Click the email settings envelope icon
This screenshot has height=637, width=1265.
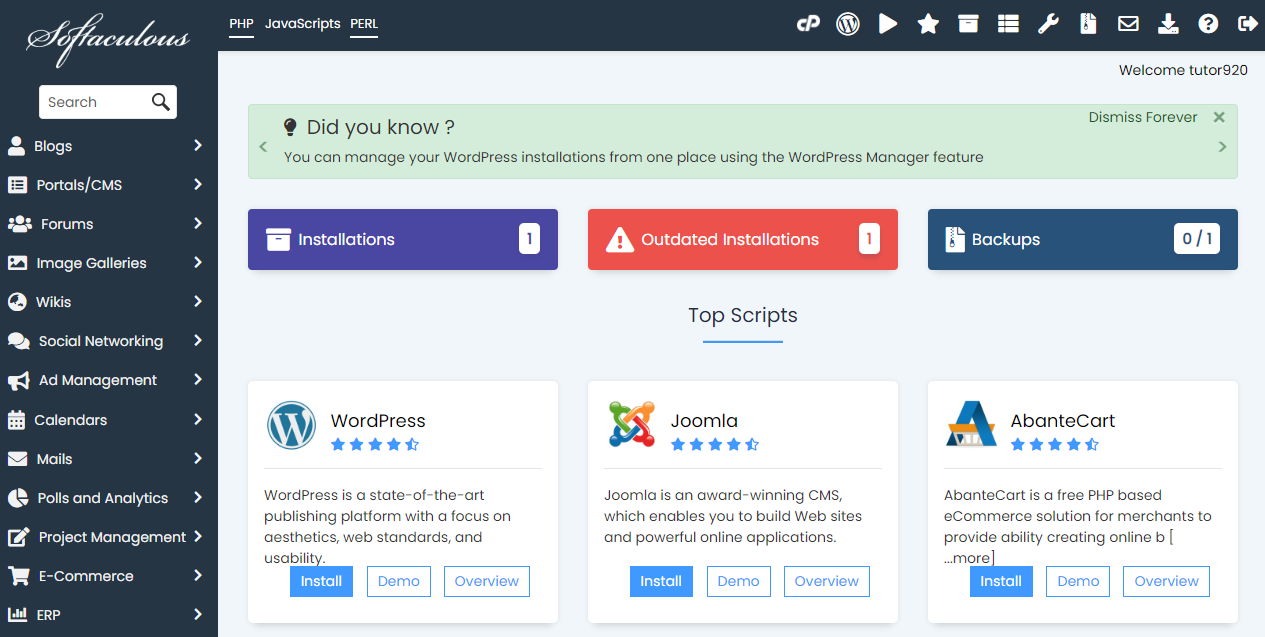pyautogui.click(x=1128, y=24)
